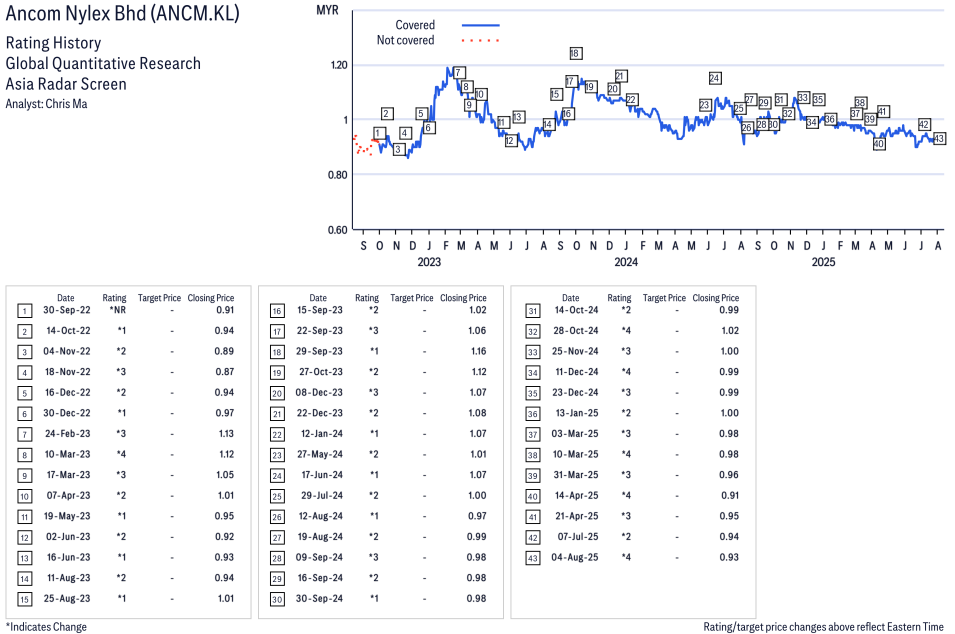Image resolution: width=955 pixels, height=634 pixels.
Task: Click the date cell '04-Aug-25'
Action: click(575, 557)
